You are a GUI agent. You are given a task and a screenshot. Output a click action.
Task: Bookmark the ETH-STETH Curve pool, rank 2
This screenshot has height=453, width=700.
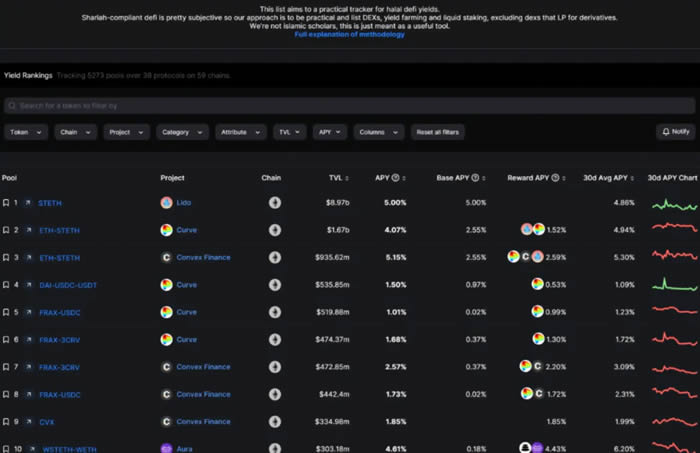6,230
